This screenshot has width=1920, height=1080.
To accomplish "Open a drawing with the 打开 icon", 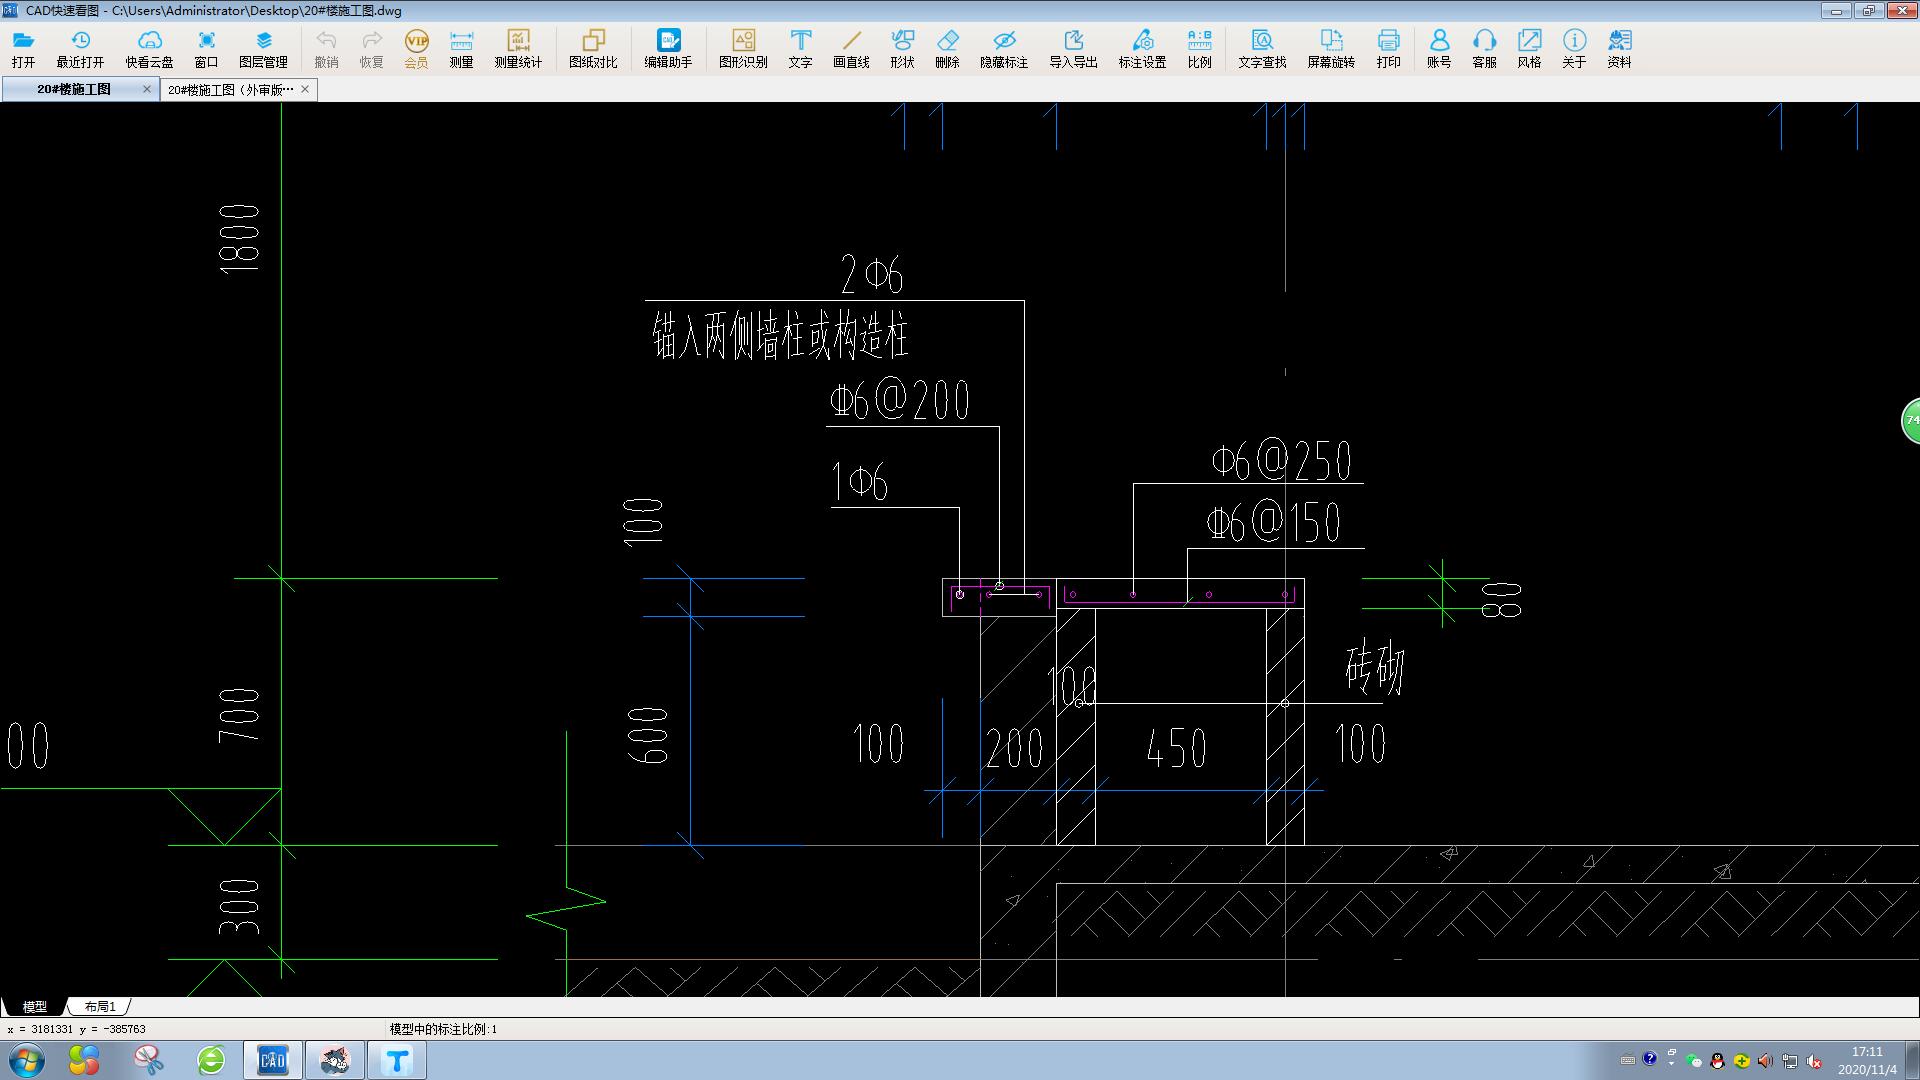I will click(x=23, y=48).
